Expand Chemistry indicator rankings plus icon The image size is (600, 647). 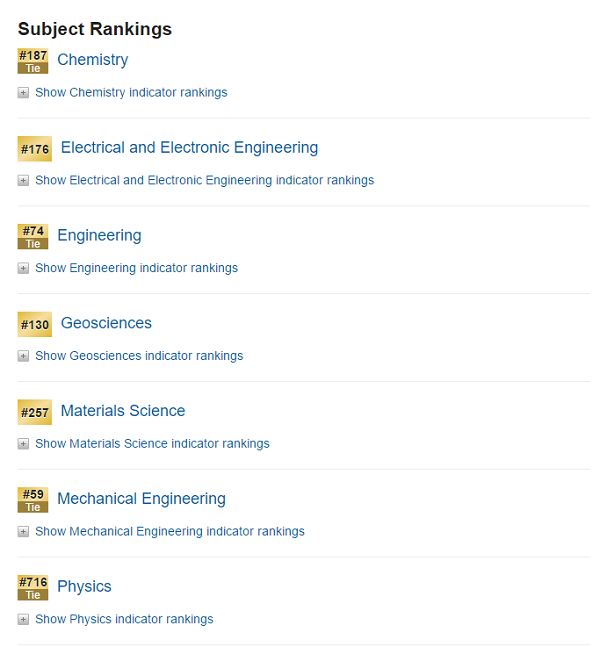23,93
